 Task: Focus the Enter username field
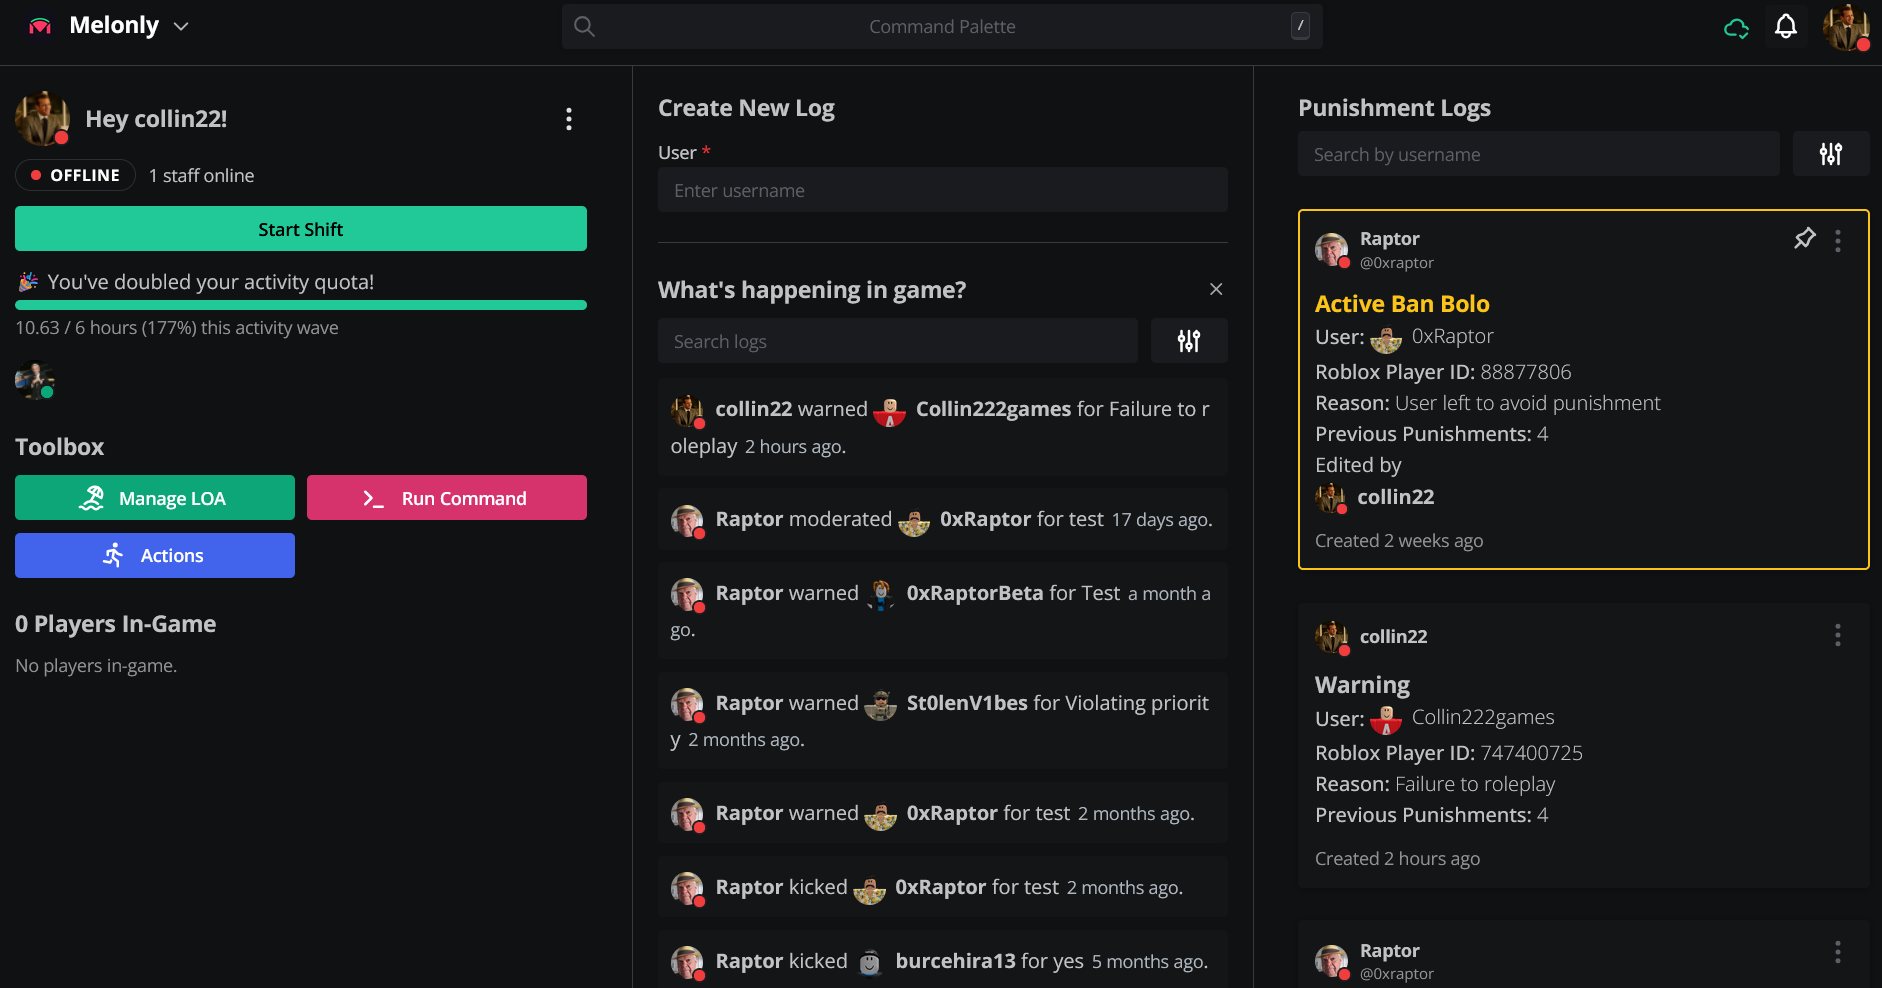click(942, 190)
